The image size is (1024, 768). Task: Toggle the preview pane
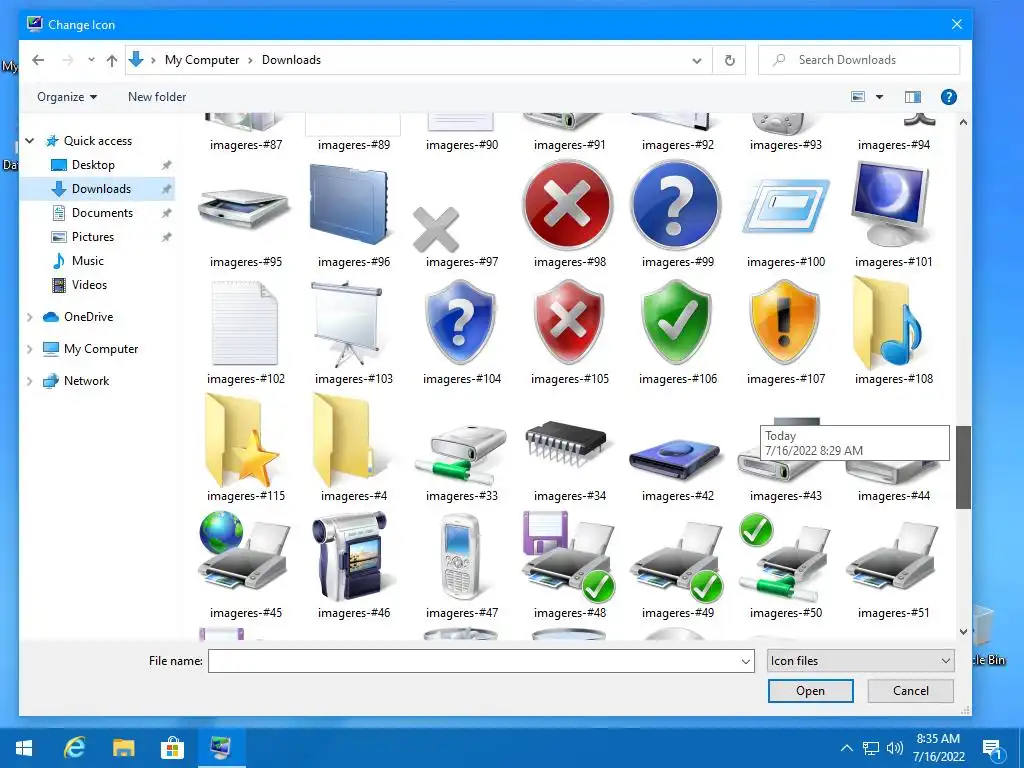[x=912, y=97]
